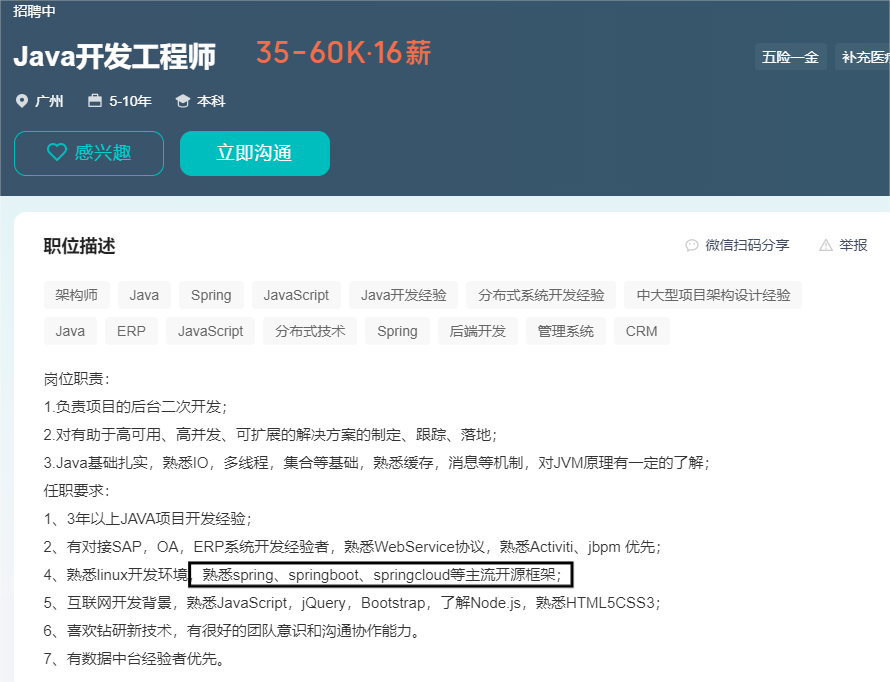This screenshot has width=890, height=682.
Task: Click the 分布式系统开发经验 tag
Action: coord(541,295)
